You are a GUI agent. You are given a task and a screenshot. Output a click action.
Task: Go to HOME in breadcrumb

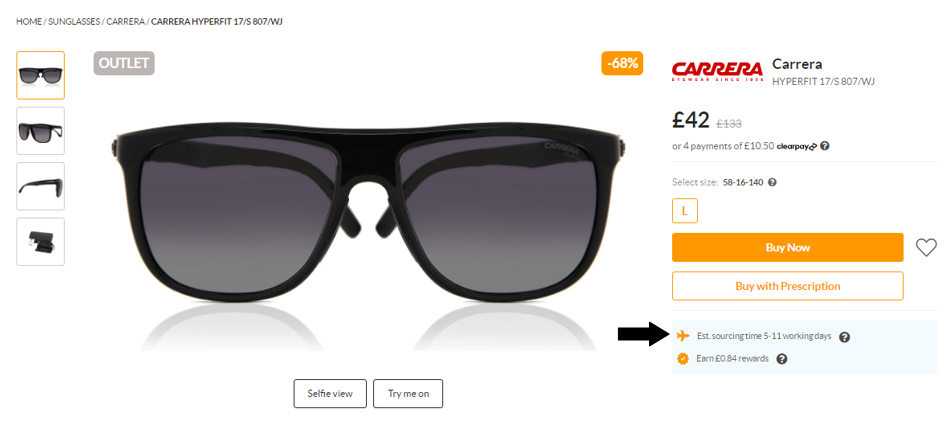click(29, 22)
